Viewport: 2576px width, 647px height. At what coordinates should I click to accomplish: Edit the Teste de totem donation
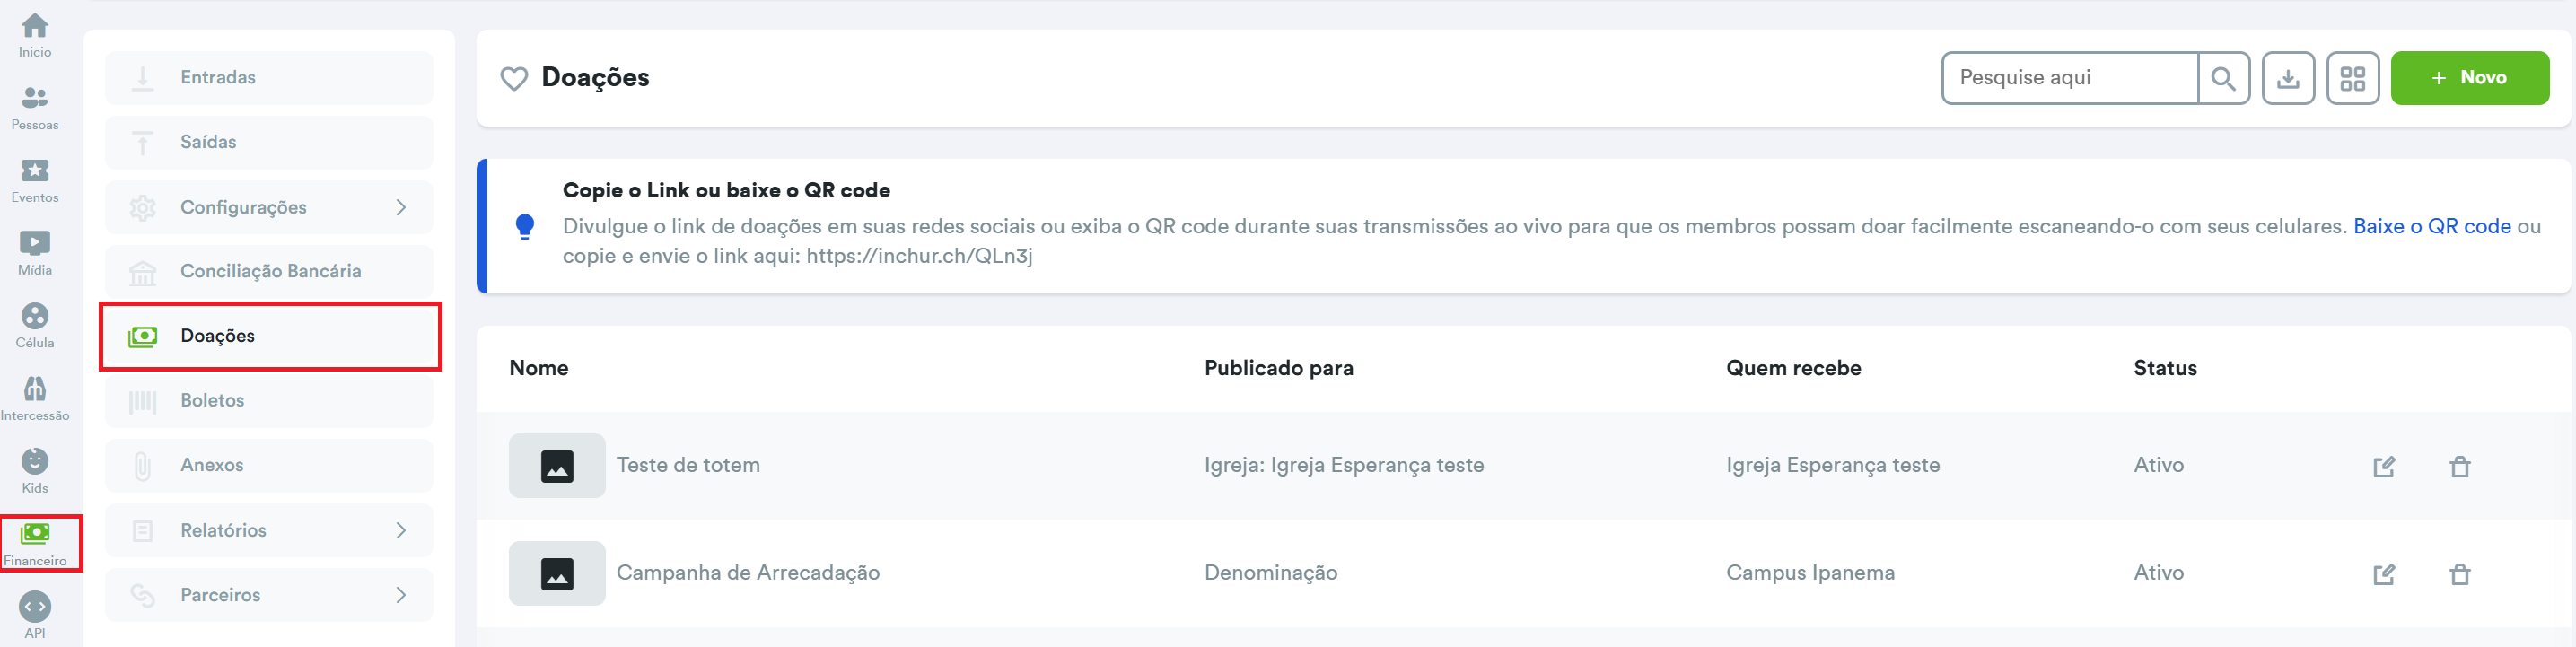pos(2384,466)
